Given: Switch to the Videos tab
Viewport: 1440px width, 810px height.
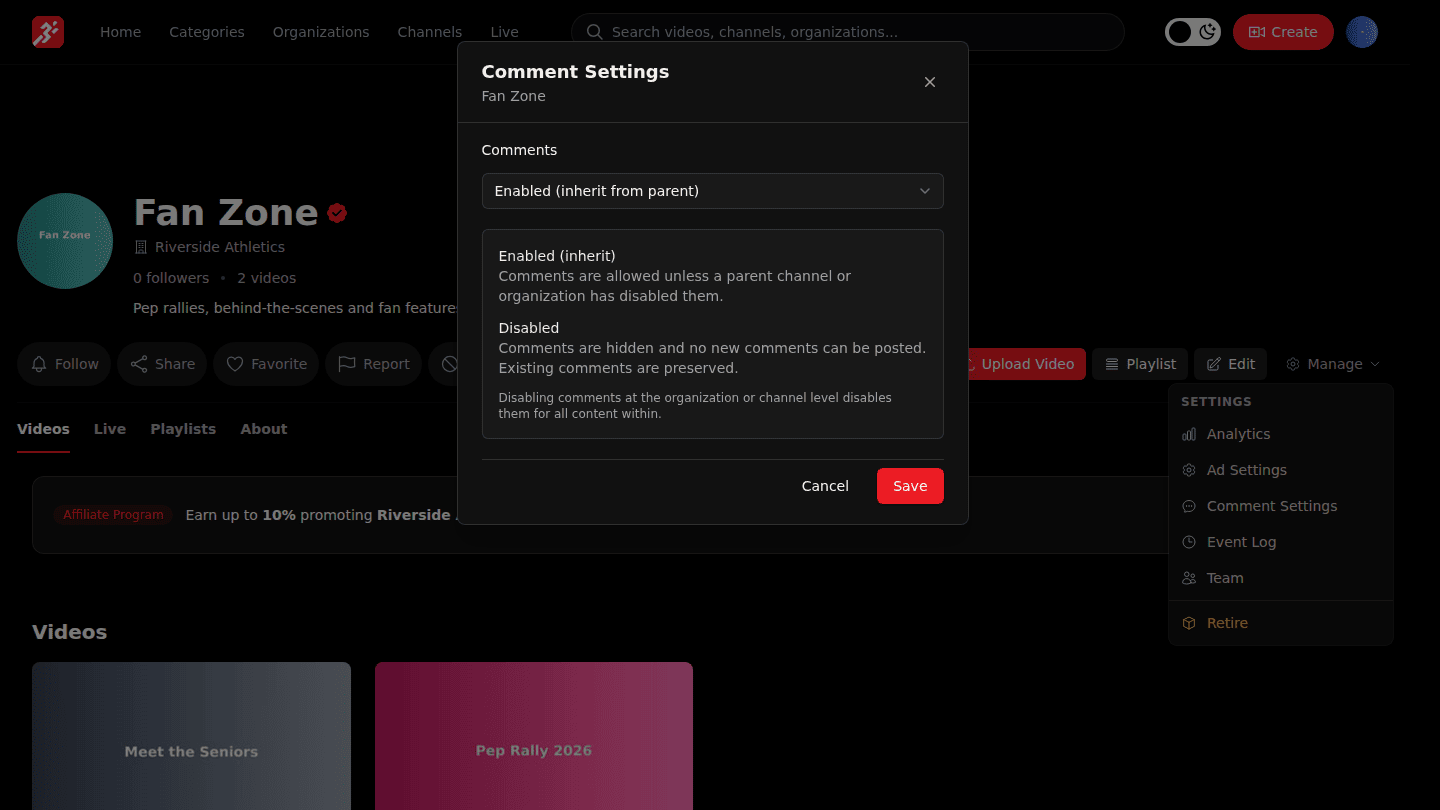Looking at the screenshot, I should (43, 429).
